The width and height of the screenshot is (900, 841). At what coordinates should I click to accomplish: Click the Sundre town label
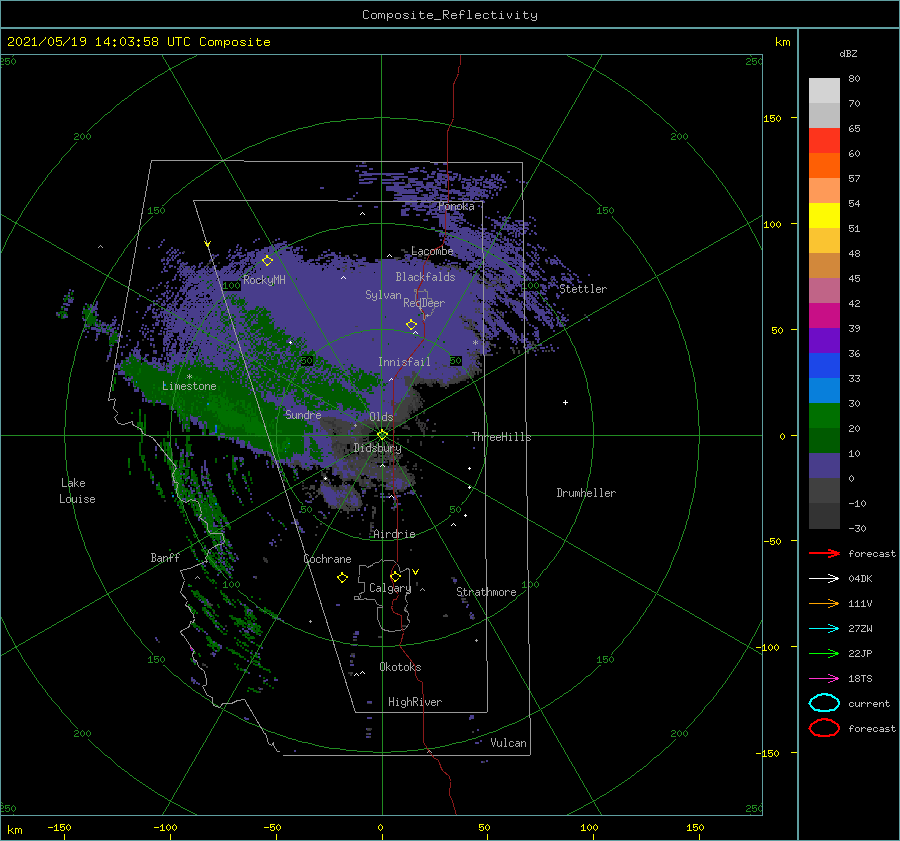click(303, 414)
